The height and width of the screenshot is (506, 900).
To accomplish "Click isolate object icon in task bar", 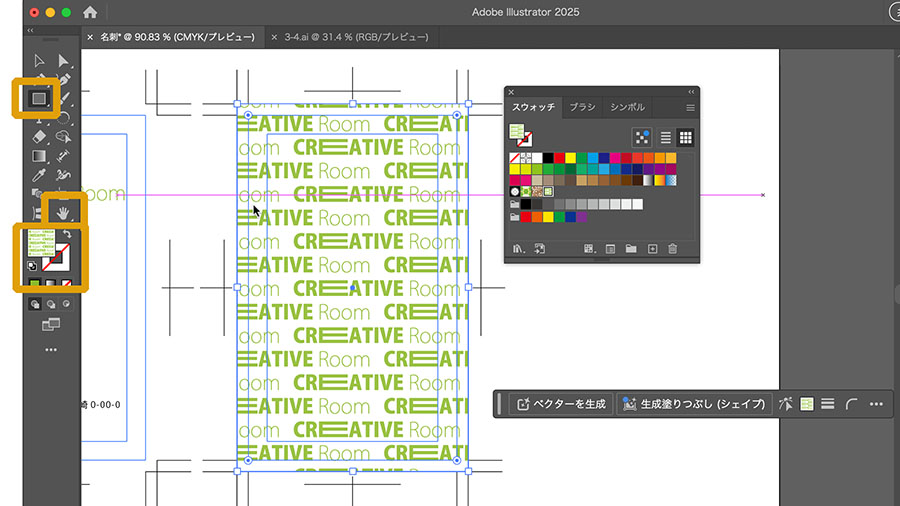I will pos(785,404).
